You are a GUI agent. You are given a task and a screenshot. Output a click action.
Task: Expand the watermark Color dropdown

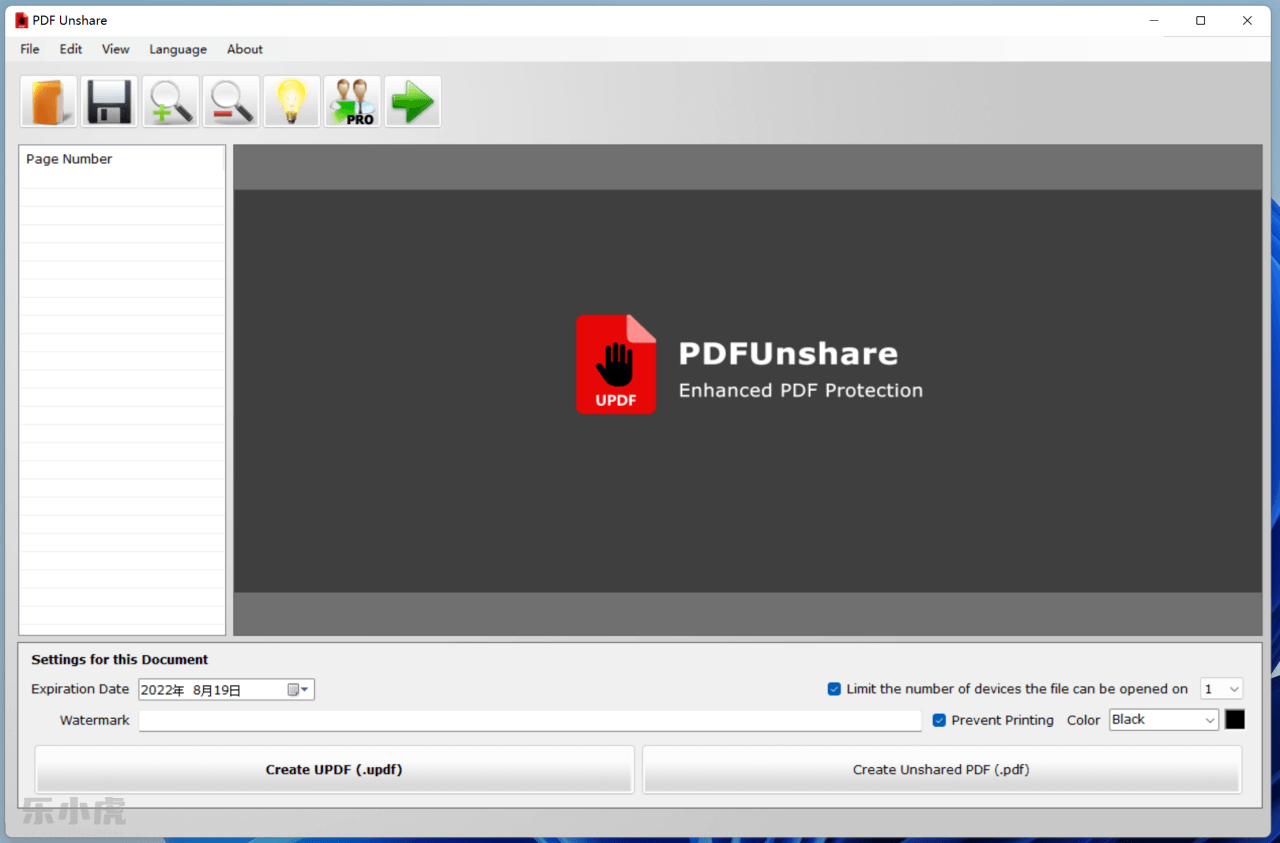[1164, 720]
